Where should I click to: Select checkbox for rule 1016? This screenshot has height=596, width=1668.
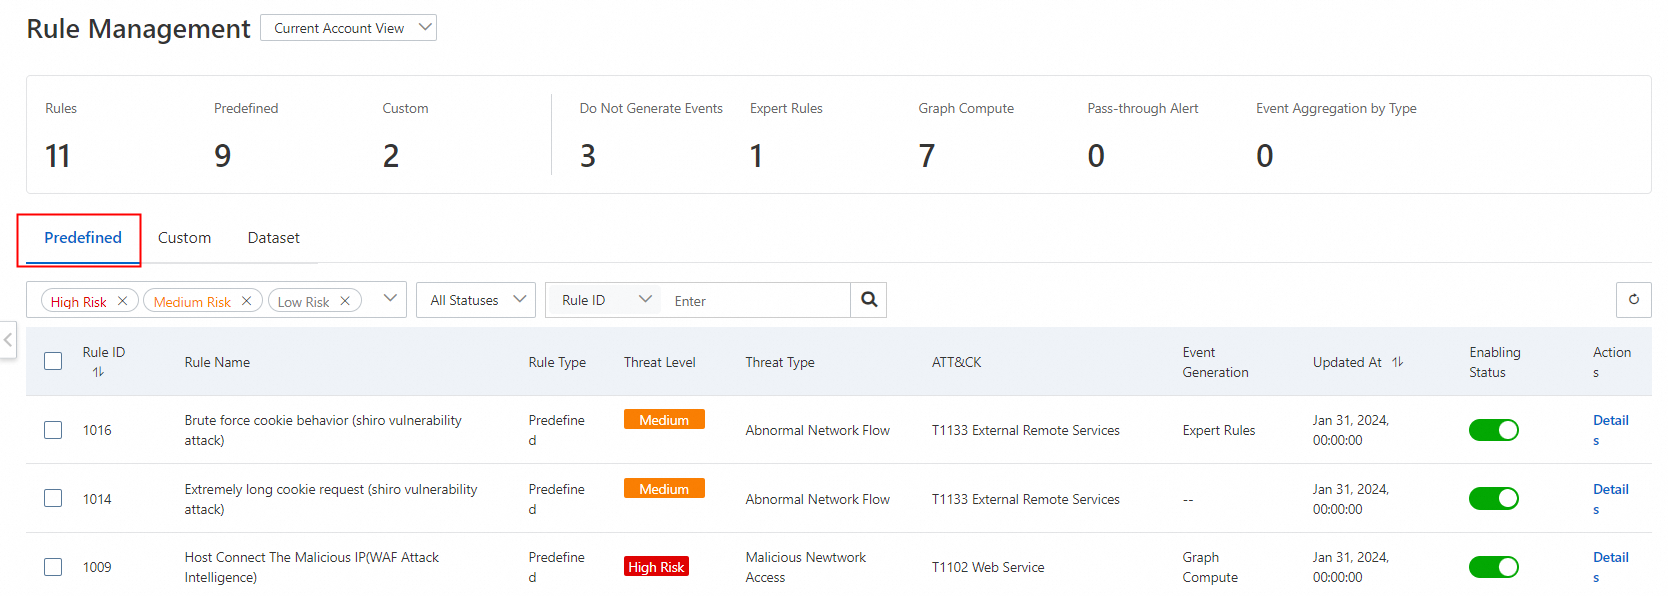[x=53, y=430]
